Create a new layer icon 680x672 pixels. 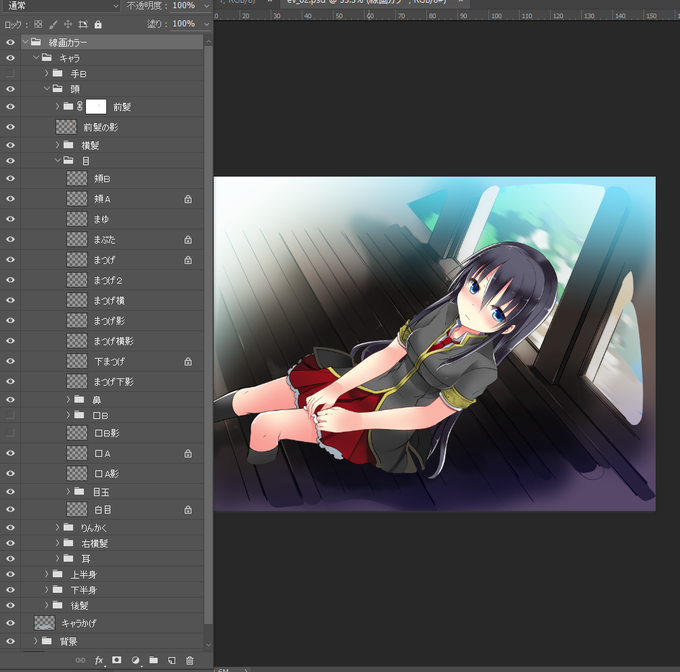click(x=172, y=660)
